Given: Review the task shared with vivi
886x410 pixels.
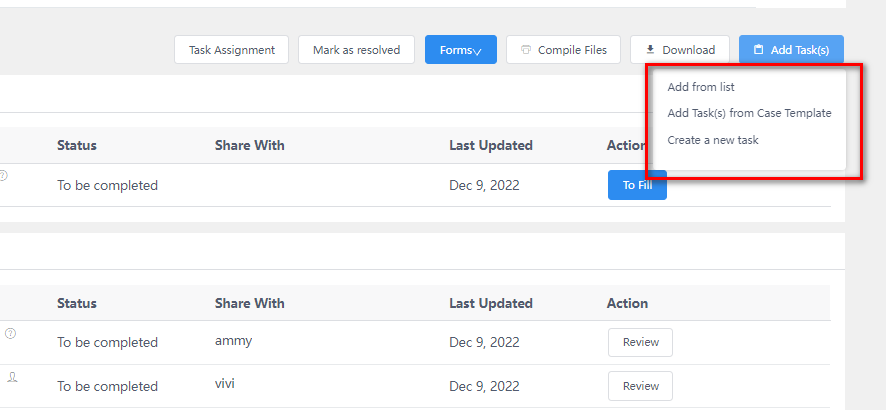Looking at the screenshot, I should point(640,386).
